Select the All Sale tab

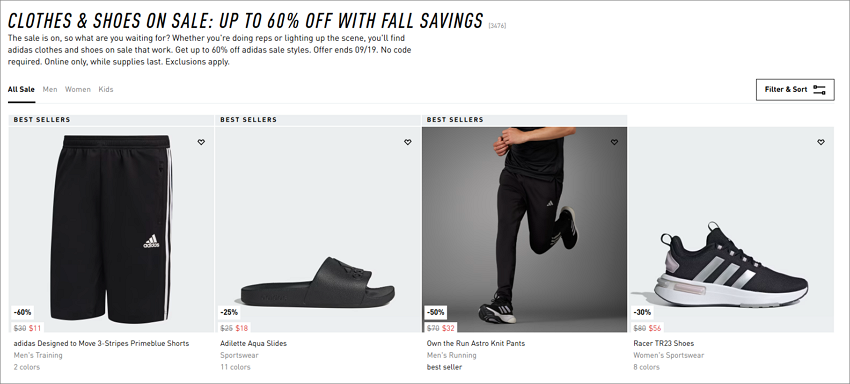21,89
